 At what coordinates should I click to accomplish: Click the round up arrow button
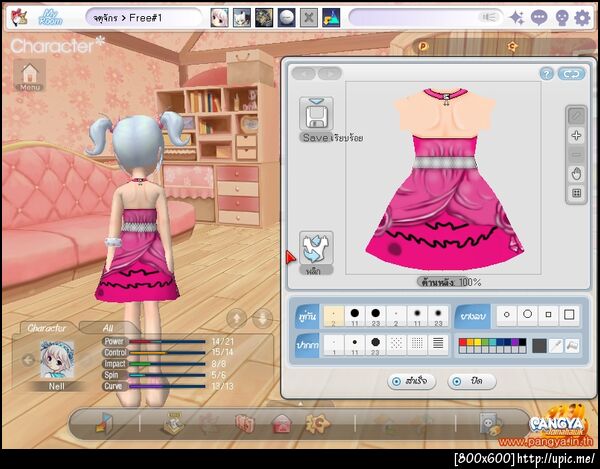tap(237, 318)
